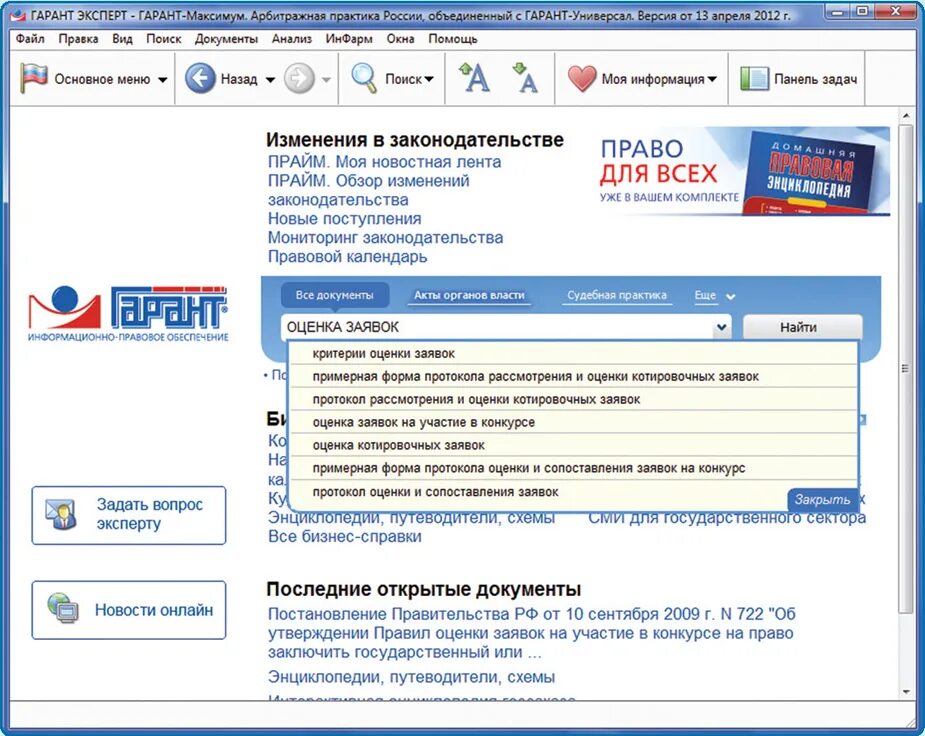Click the Задать вопрос эксперту button

129,515
